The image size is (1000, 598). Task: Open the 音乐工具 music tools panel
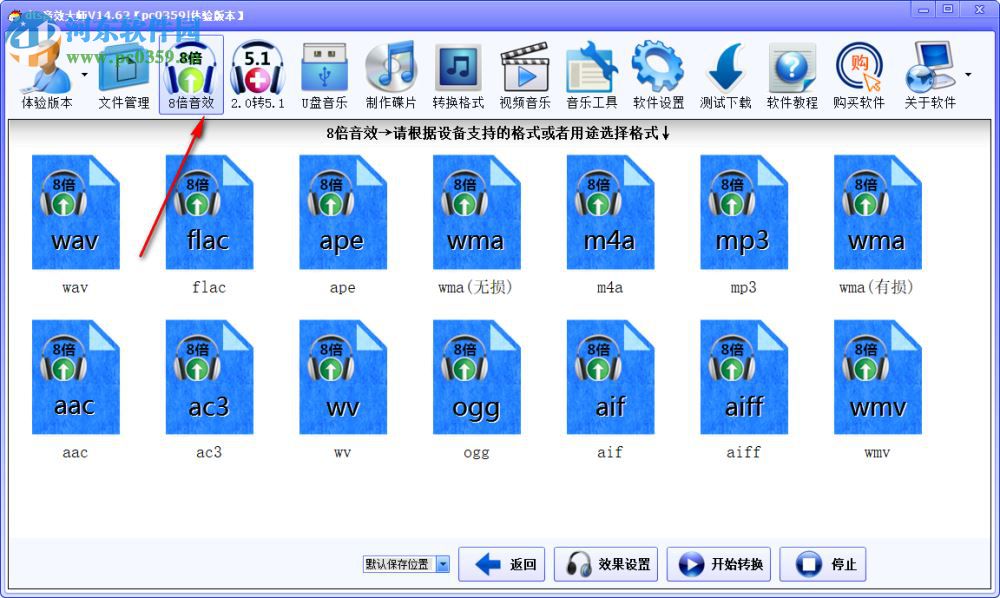591,72
